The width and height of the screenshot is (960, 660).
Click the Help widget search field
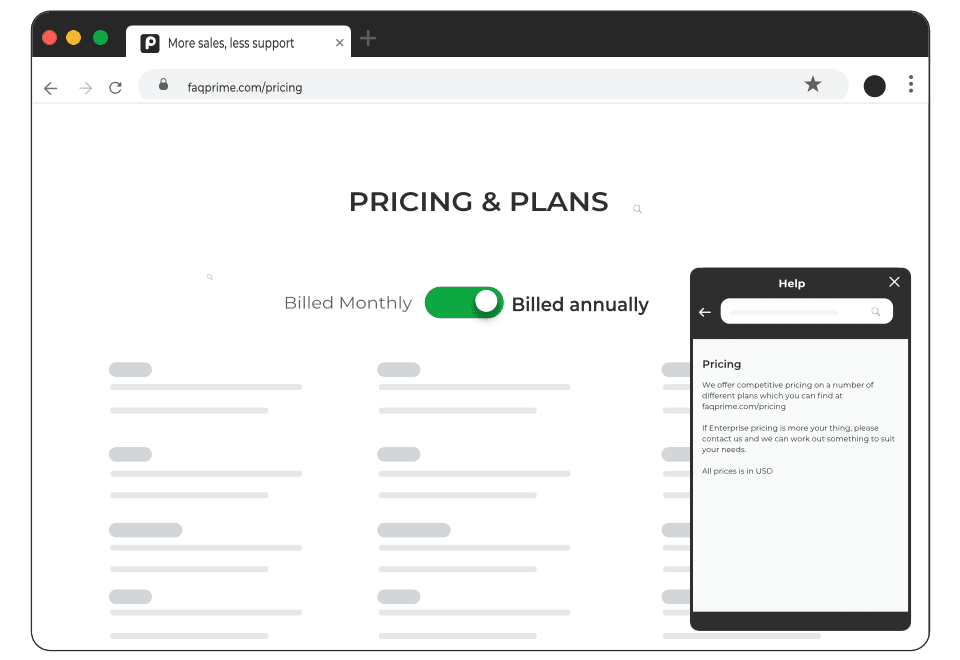[806, 312]
